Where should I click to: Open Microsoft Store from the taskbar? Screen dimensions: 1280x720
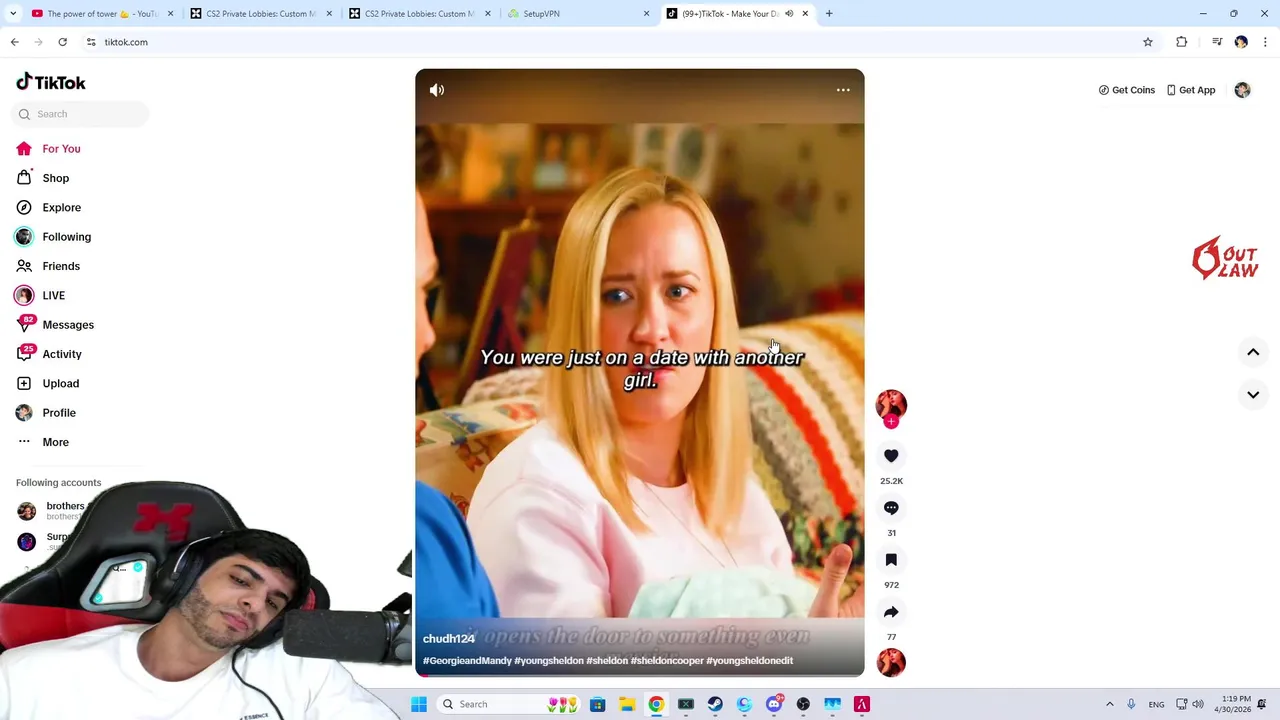597,704
